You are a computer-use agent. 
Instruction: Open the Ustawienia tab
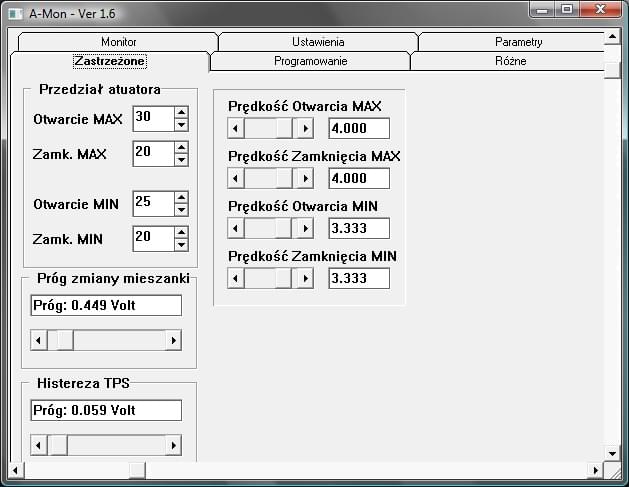318,42
